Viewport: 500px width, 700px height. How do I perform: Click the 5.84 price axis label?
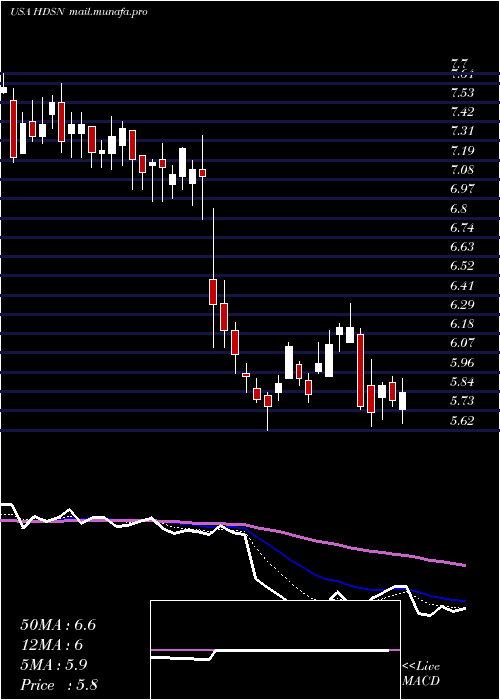[462, 382]
